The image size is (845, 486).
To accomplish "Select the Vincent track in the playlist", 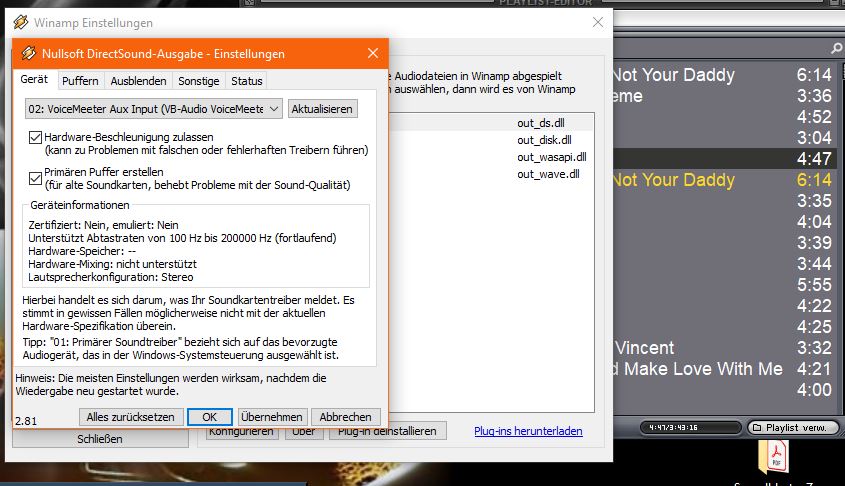I will click(725, 348).
